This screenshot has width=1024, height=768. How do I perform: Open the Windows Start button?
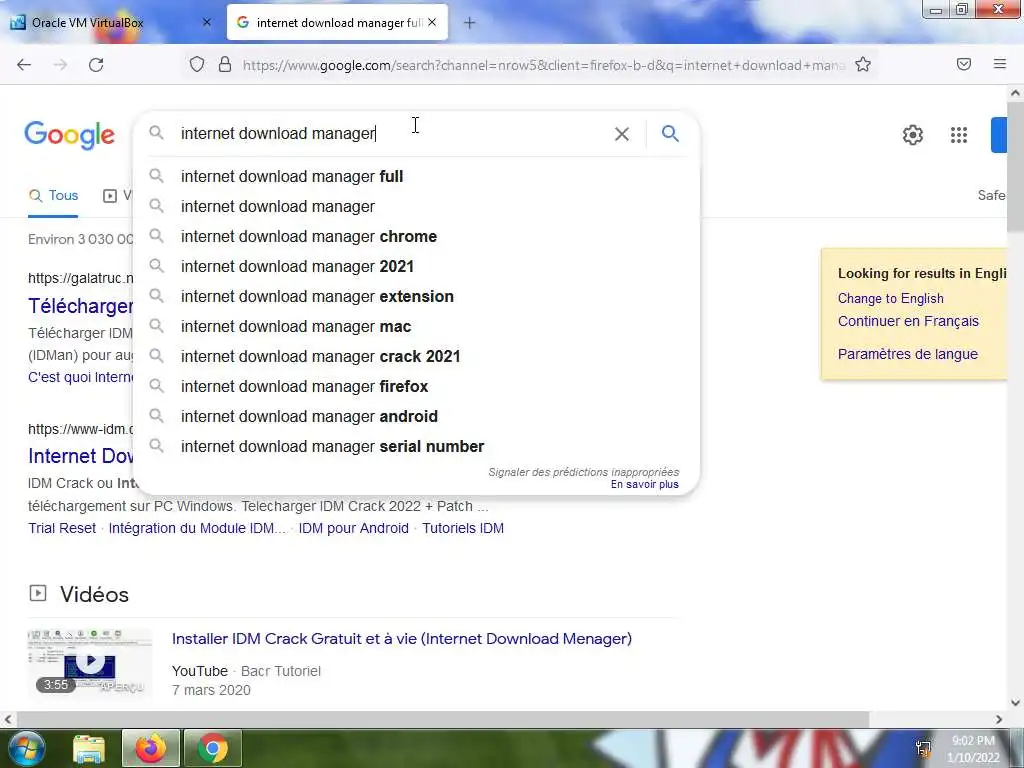26,748
